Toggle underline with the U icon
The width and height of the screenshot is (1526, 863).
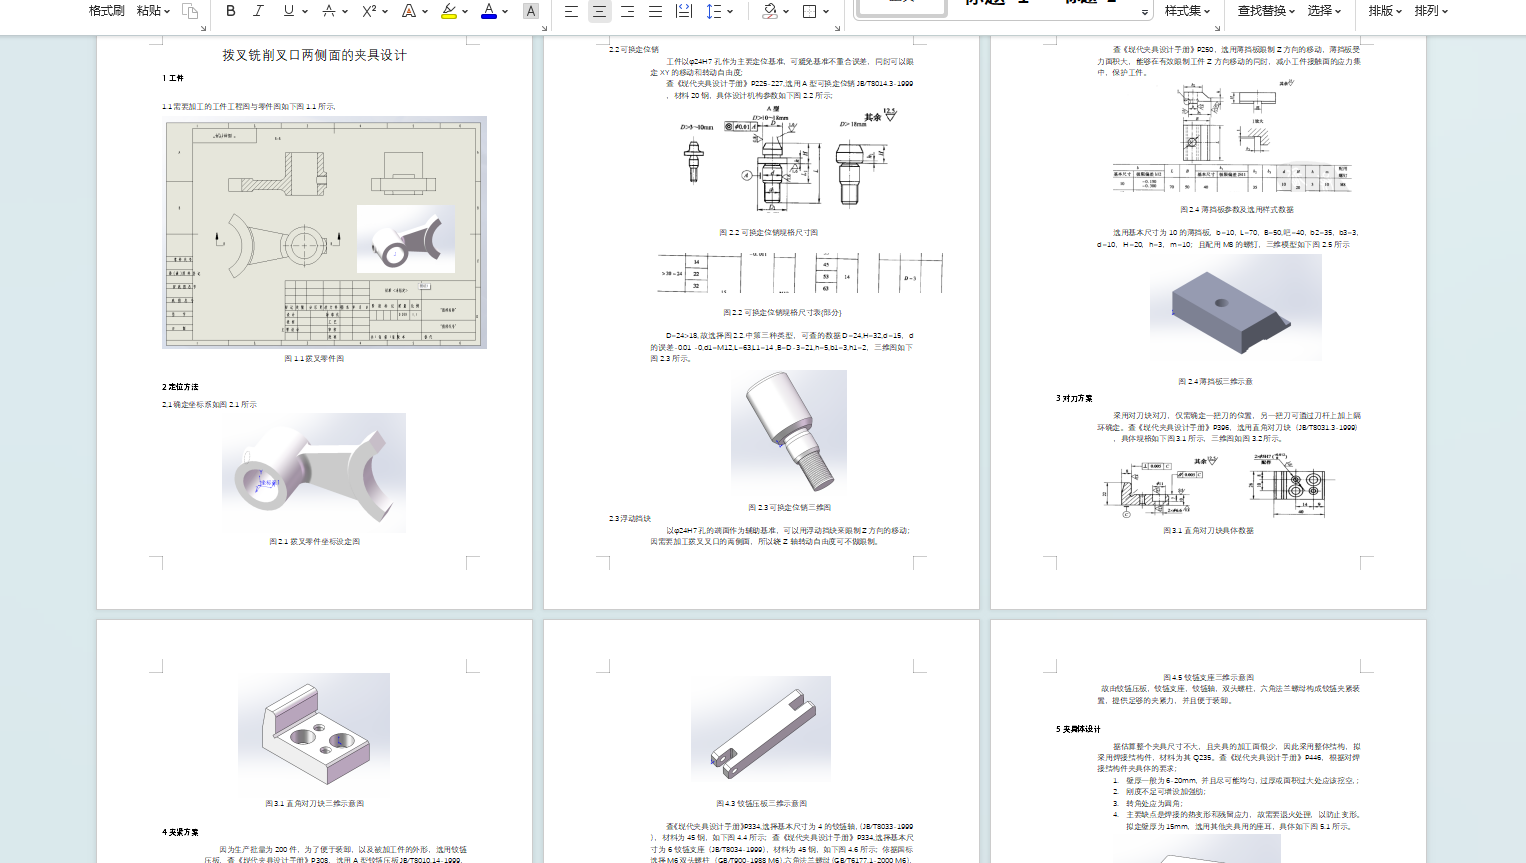pos(288,11)
